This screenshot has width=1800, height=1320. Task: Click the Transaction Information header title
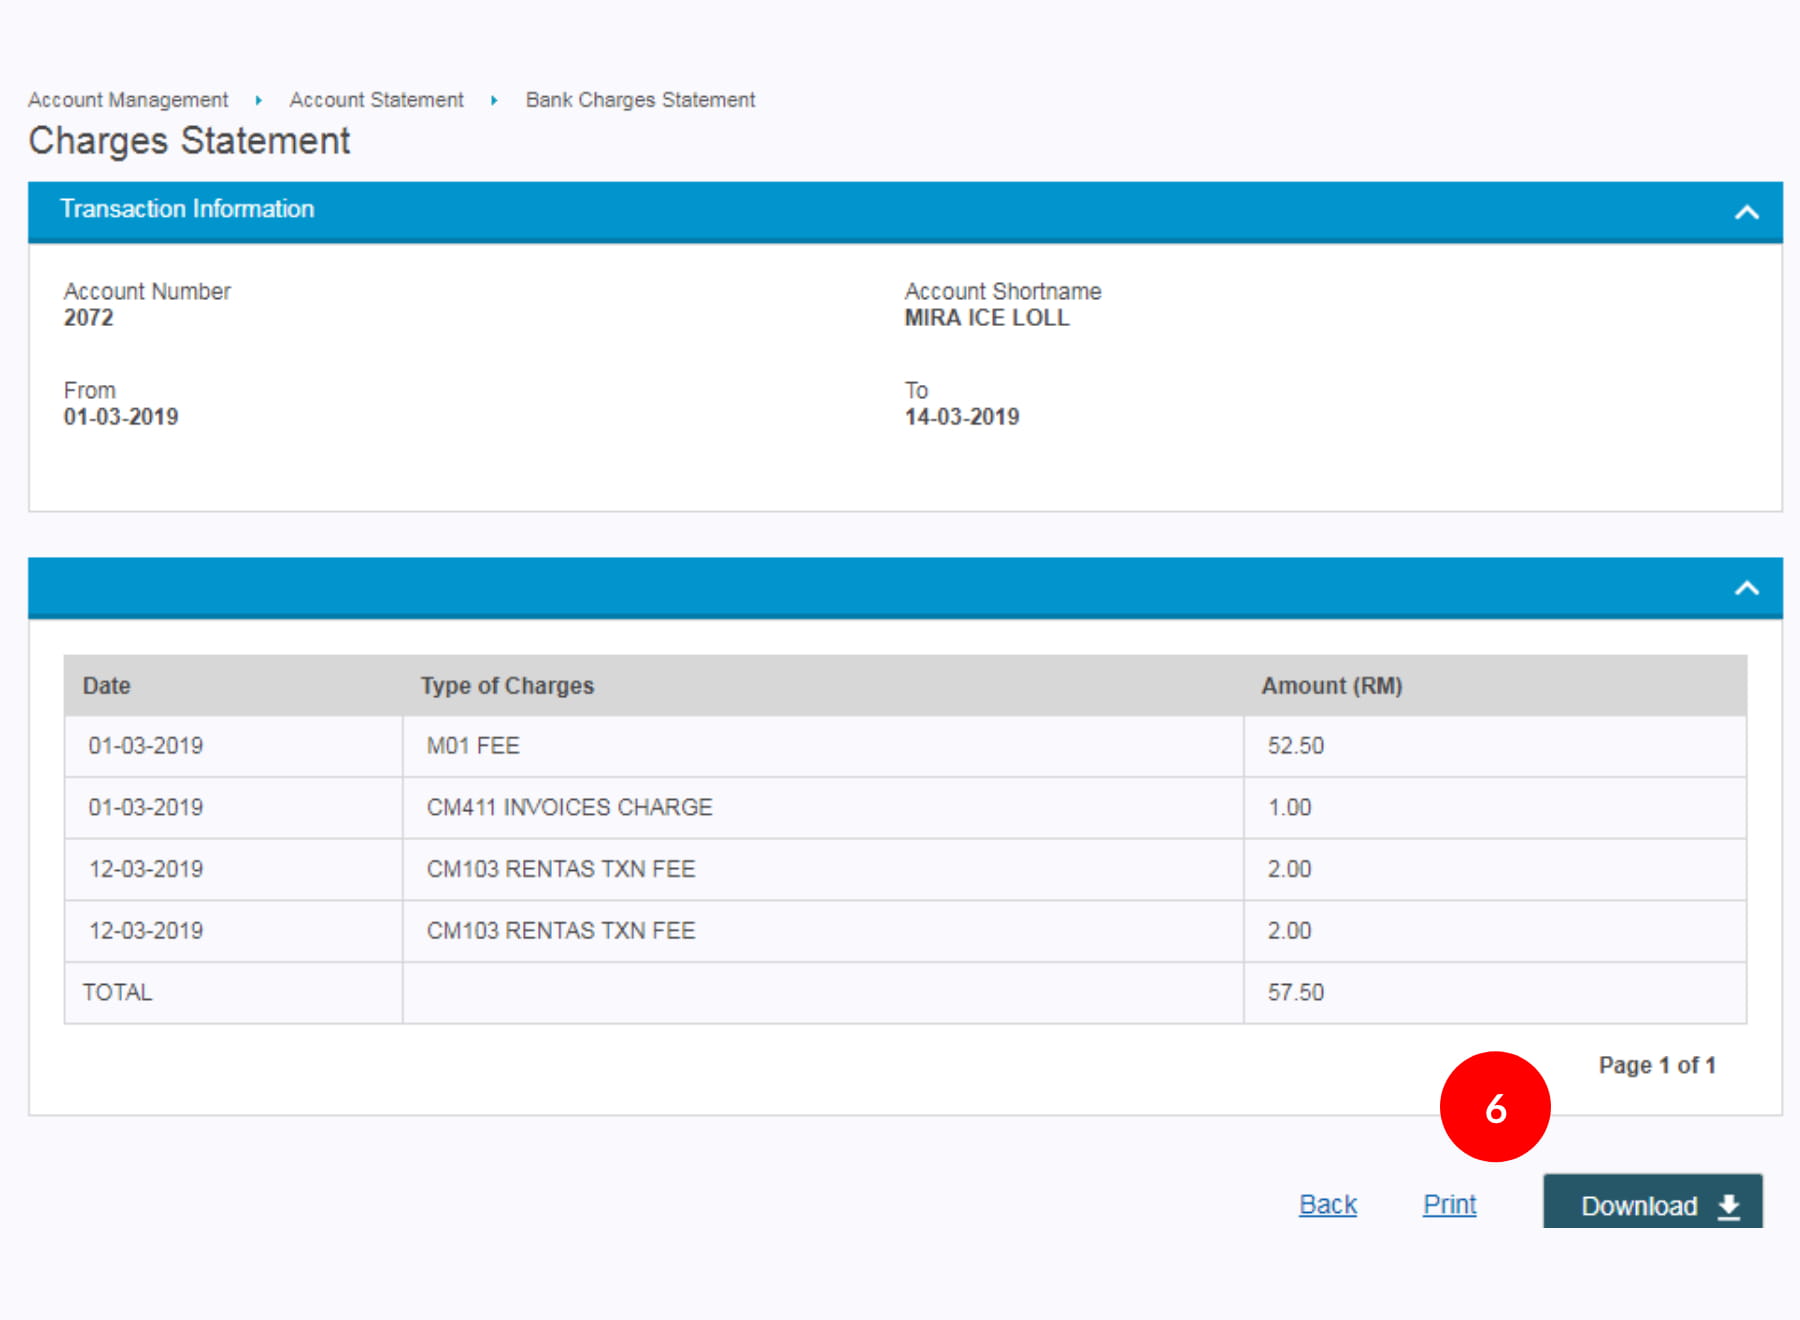[187, 209]
